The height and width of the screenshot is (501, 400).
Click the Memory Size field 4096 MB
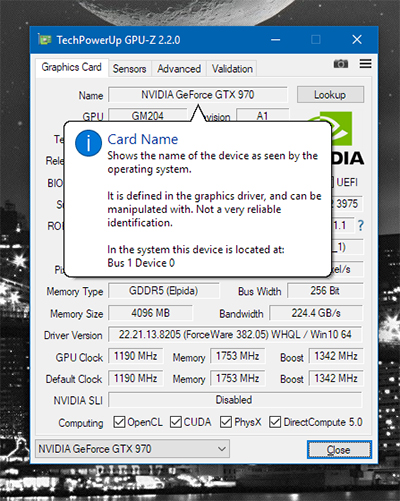150,313
